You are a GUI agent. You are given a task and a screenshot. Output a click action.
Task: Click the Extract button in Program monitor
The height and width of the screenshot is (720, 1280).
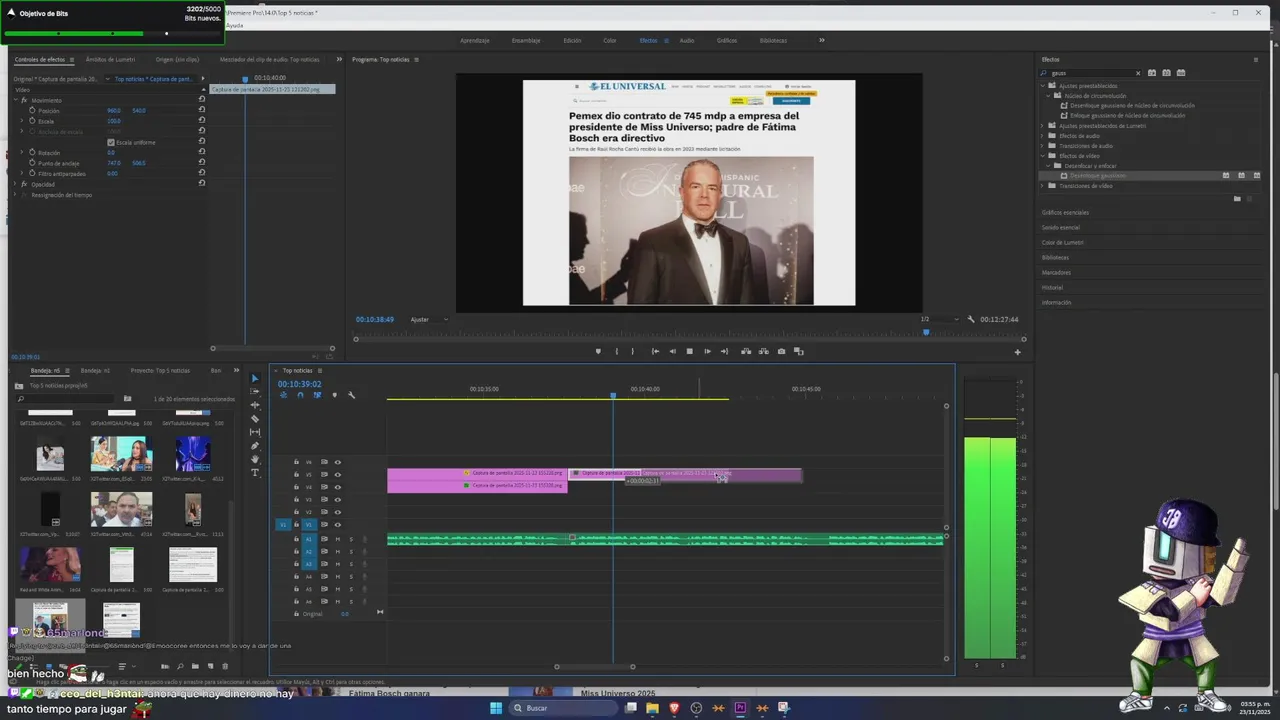click(x=764, y=351)
